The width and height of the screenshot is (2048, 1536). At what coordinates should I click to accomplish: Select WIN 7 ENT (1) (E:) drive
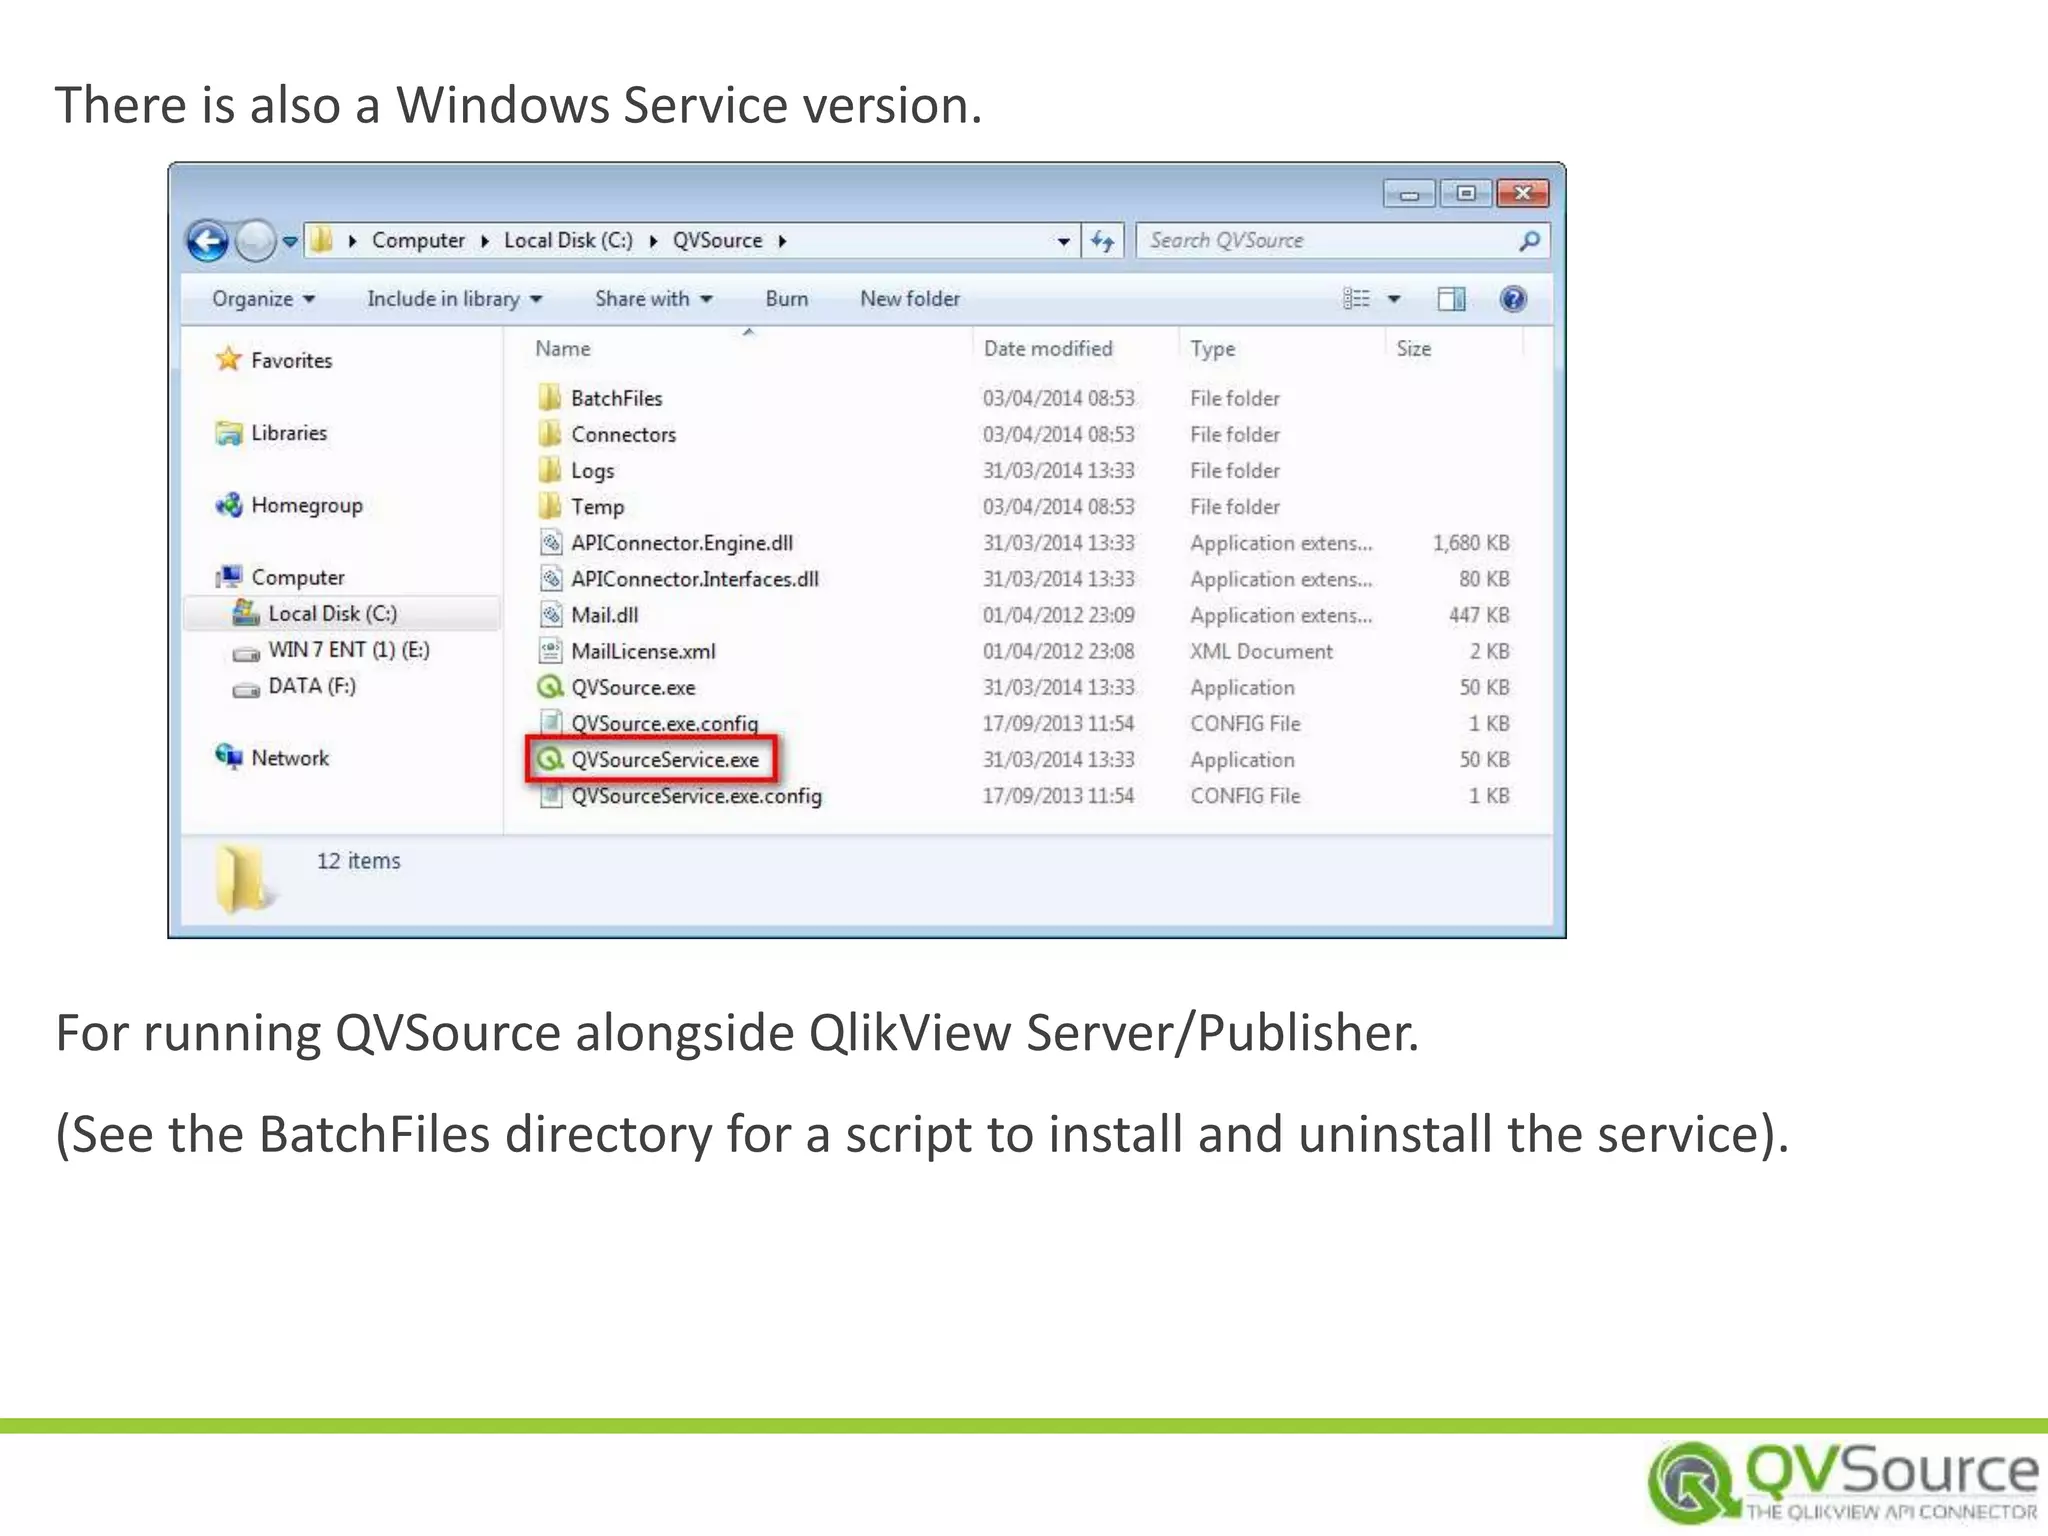click(349, 650)
